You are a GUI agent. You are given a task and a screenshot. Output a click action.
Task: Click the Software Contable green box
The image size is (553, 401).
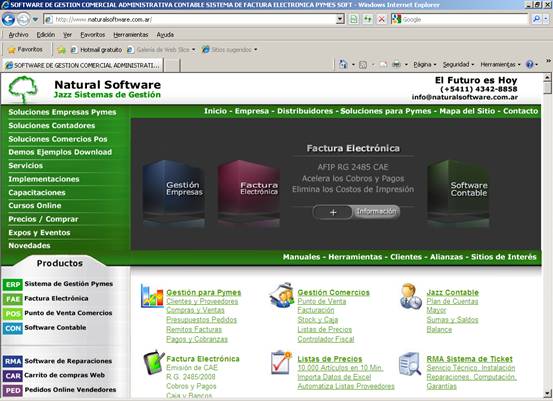(458, 193)
